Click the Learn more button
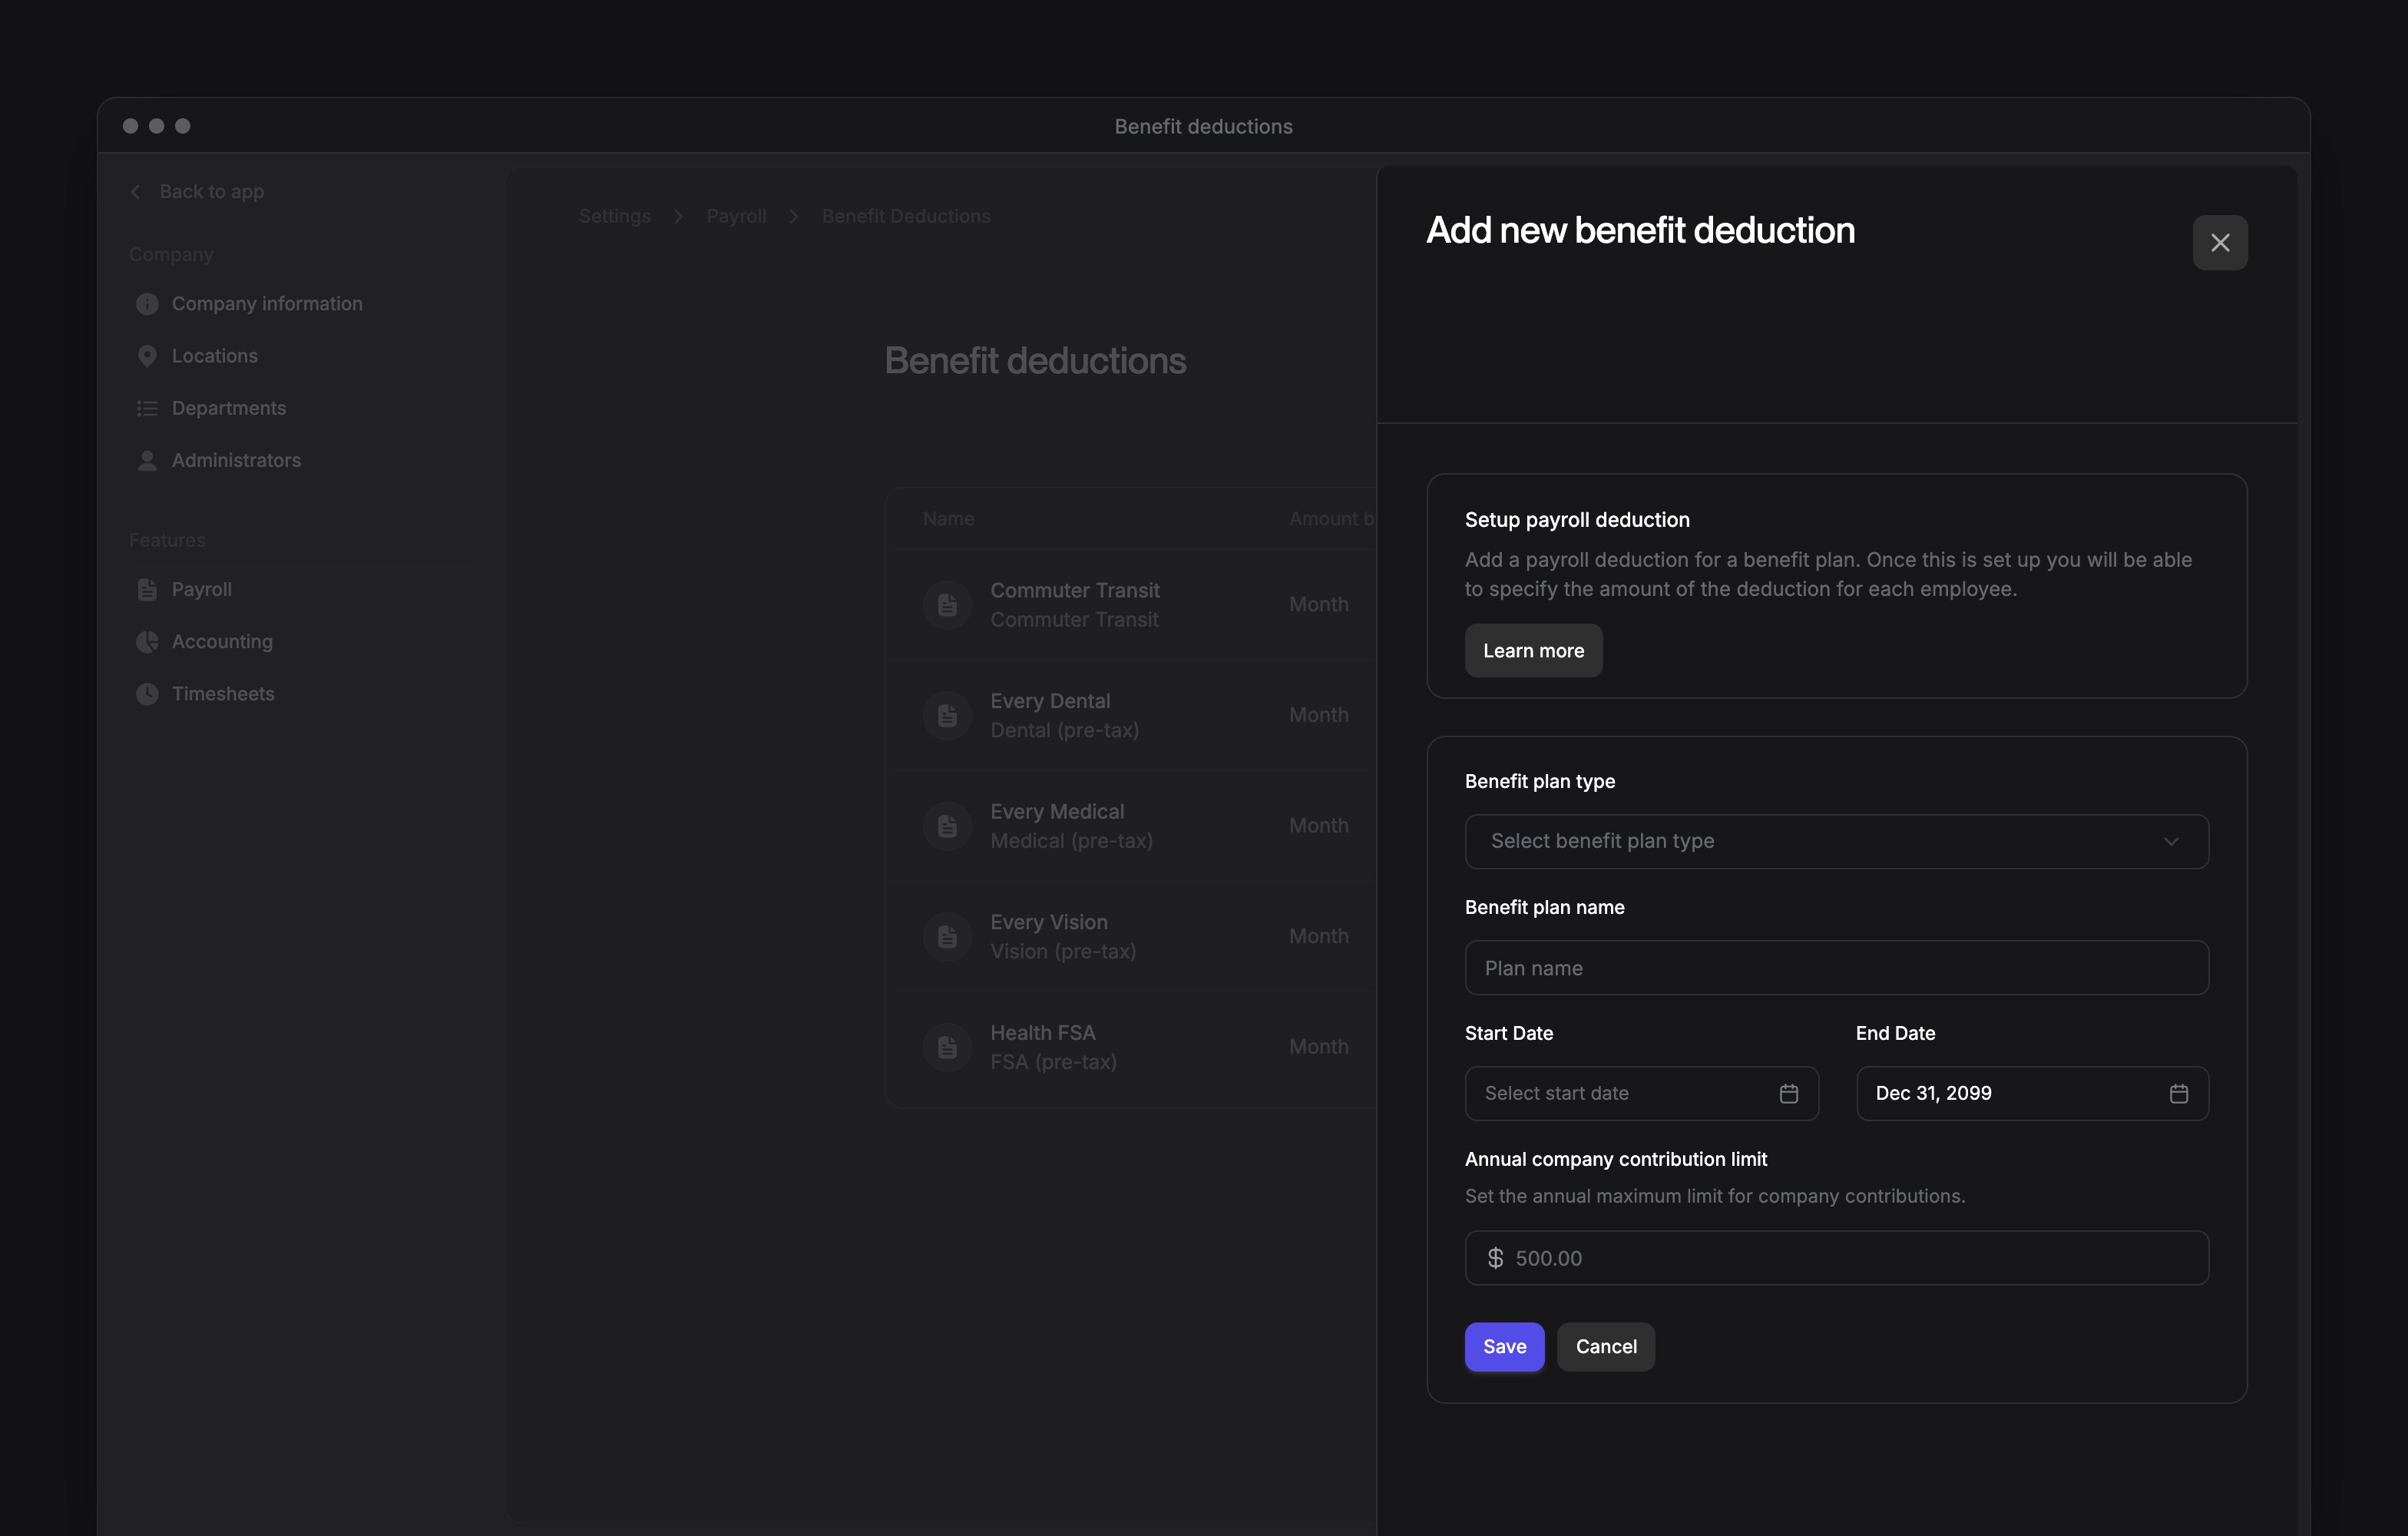 pos(1533,651)
